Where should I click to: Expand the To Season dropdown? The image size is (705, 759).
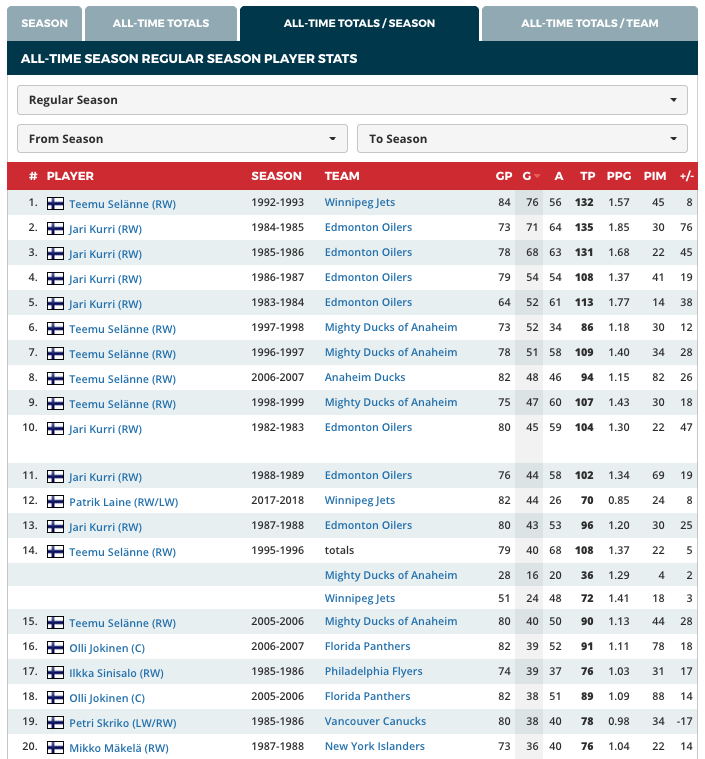(522, 139)
